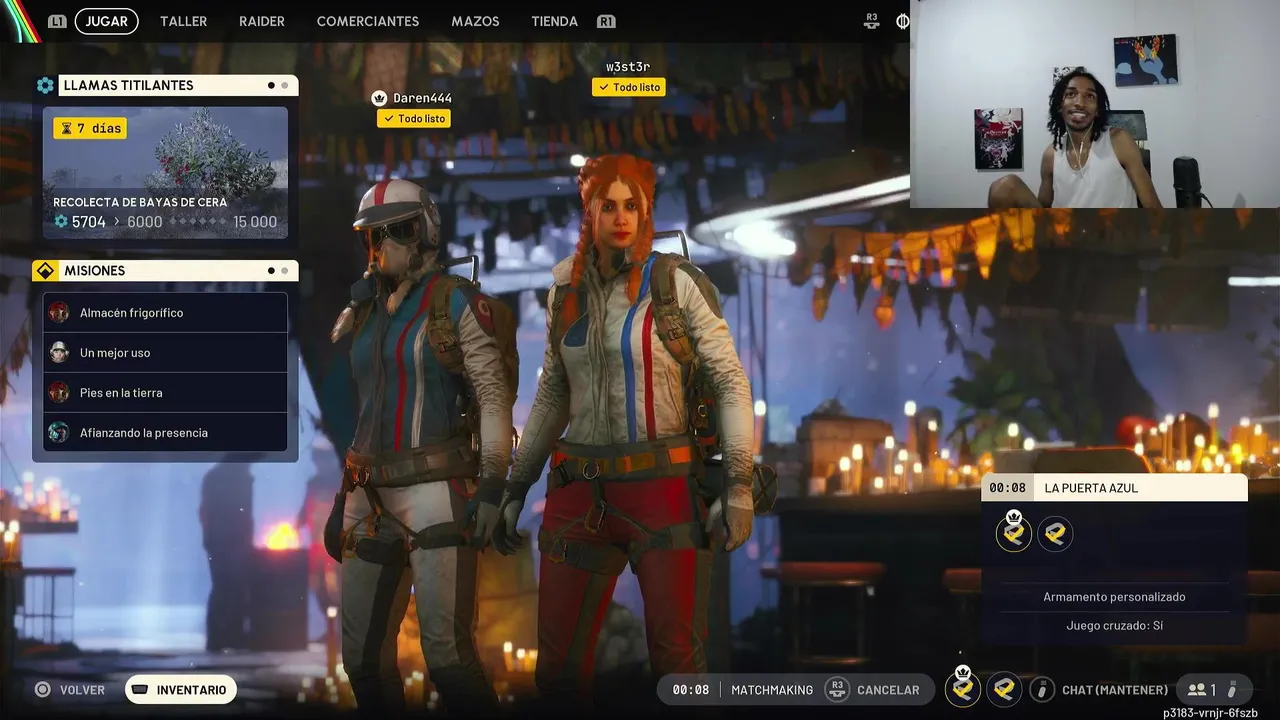This screenshot has width=1280, height=720.
Task: Select the player name w3st3r
Action: (628, 67)
